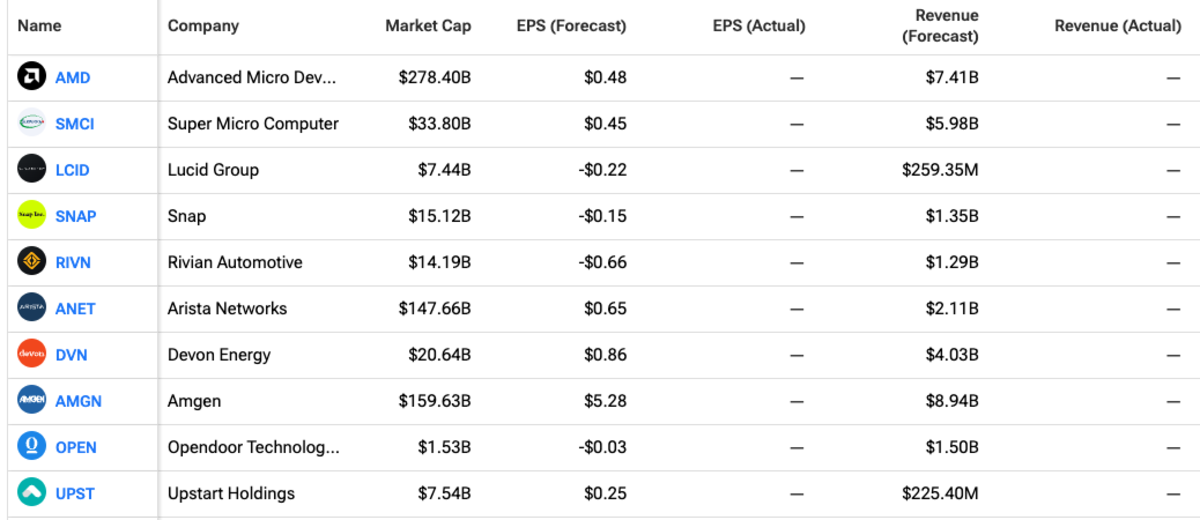The width and height of the screenshot is (1200, 520).
Task: Sort by the EPS (Forecast) column header
Action: (573, 26)
